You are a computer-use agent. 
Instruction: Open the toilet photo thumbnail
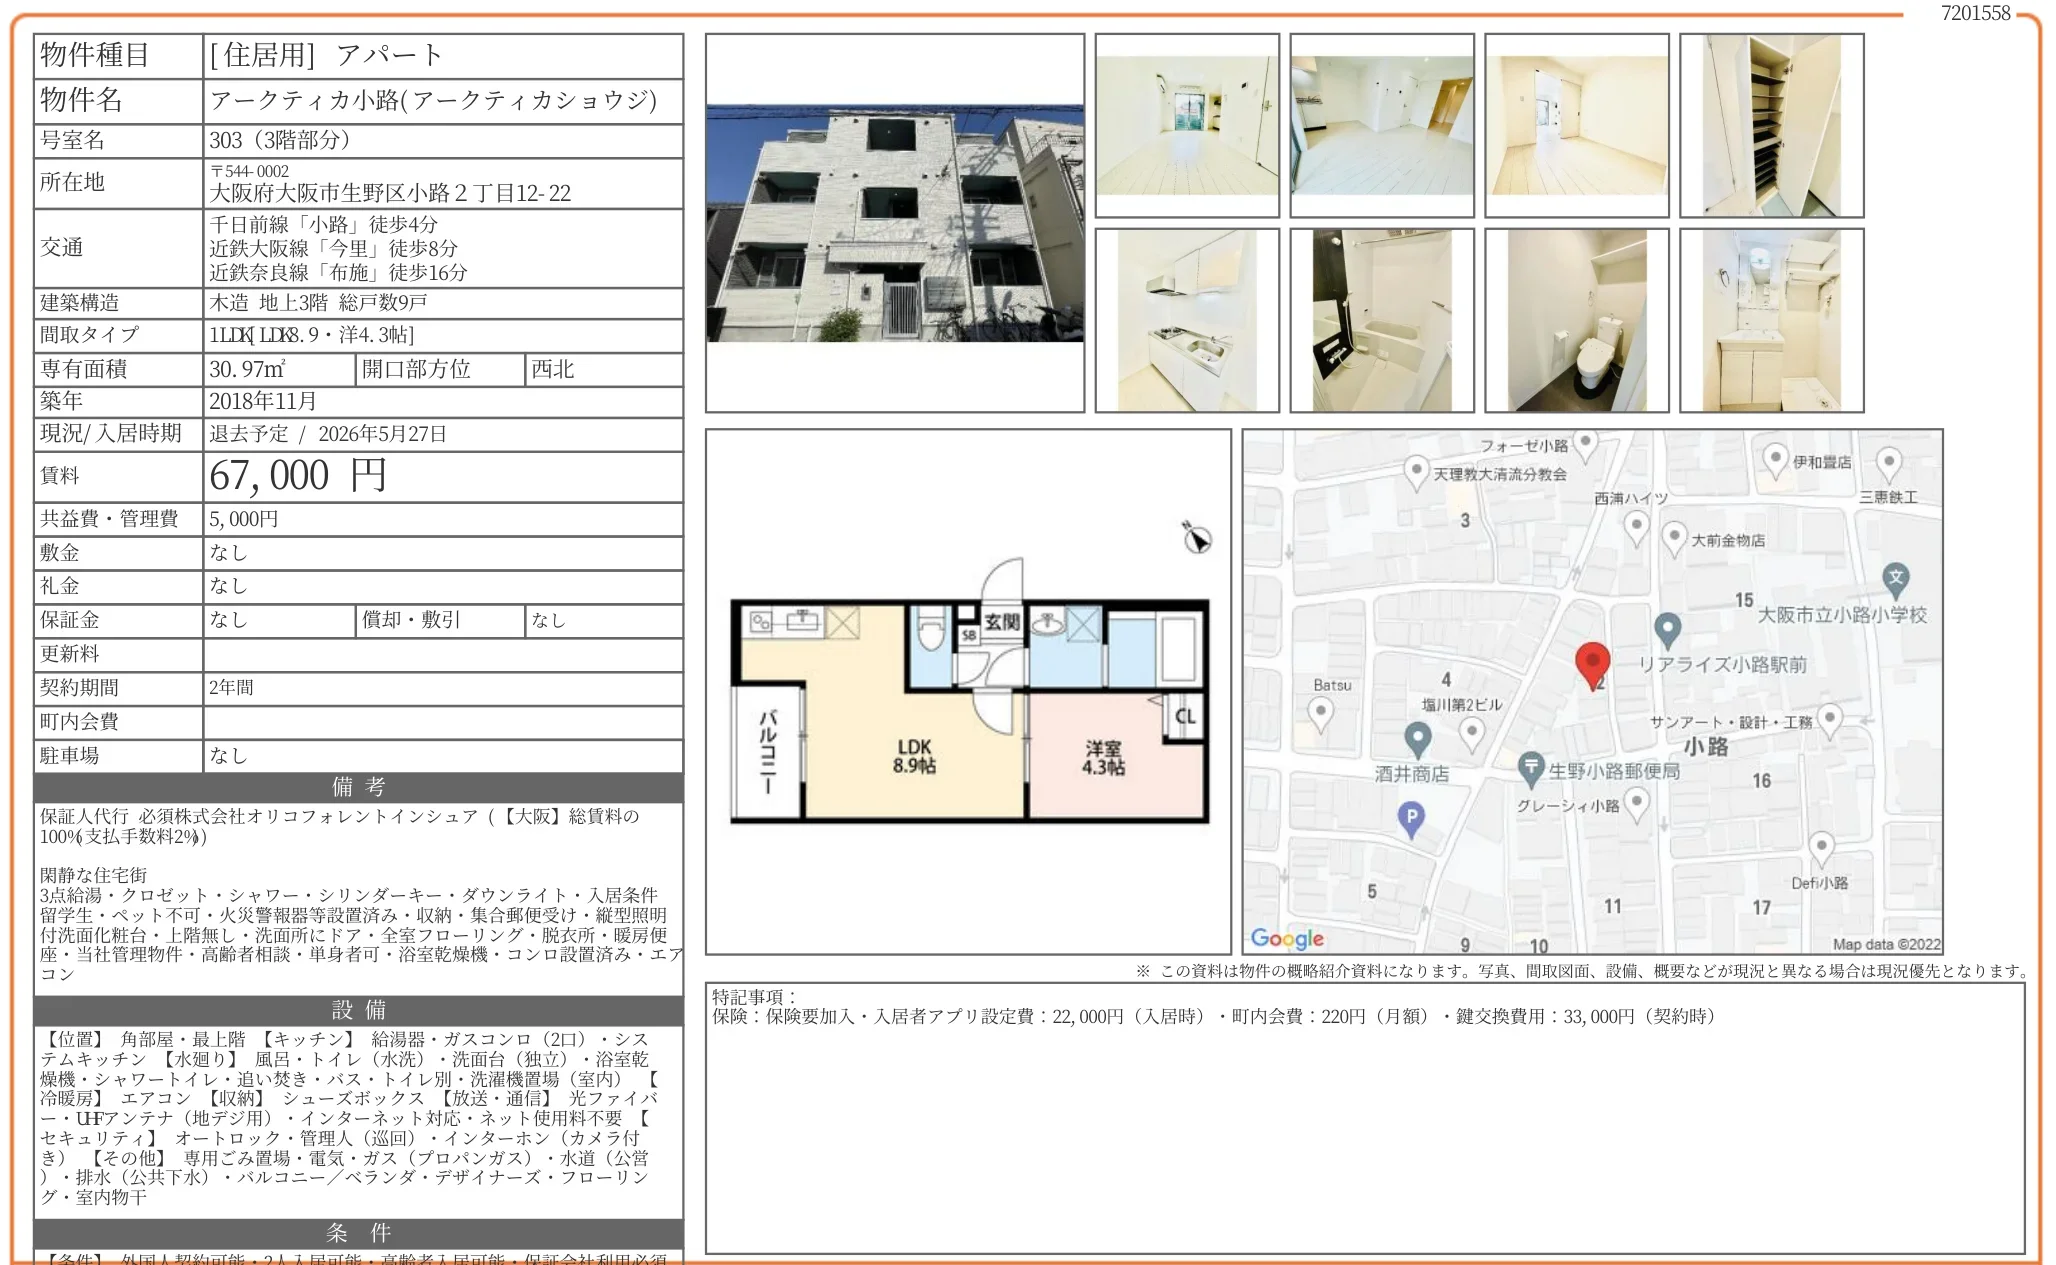pos(1576,320)
